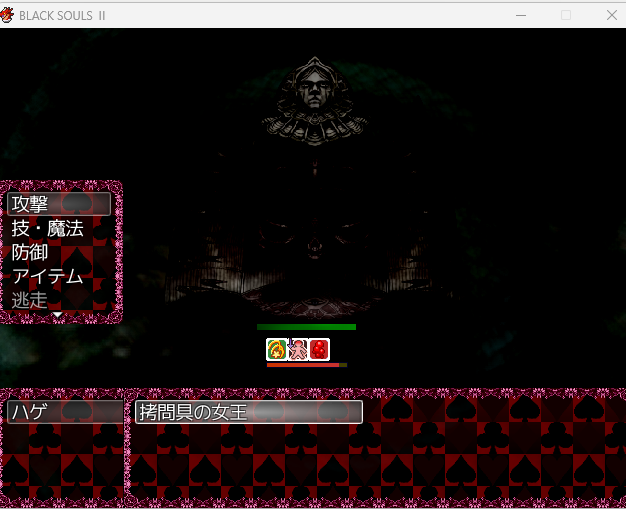Choose 技・魔法 skills and magic command
The image size is (626, 509).
[59, 228]
